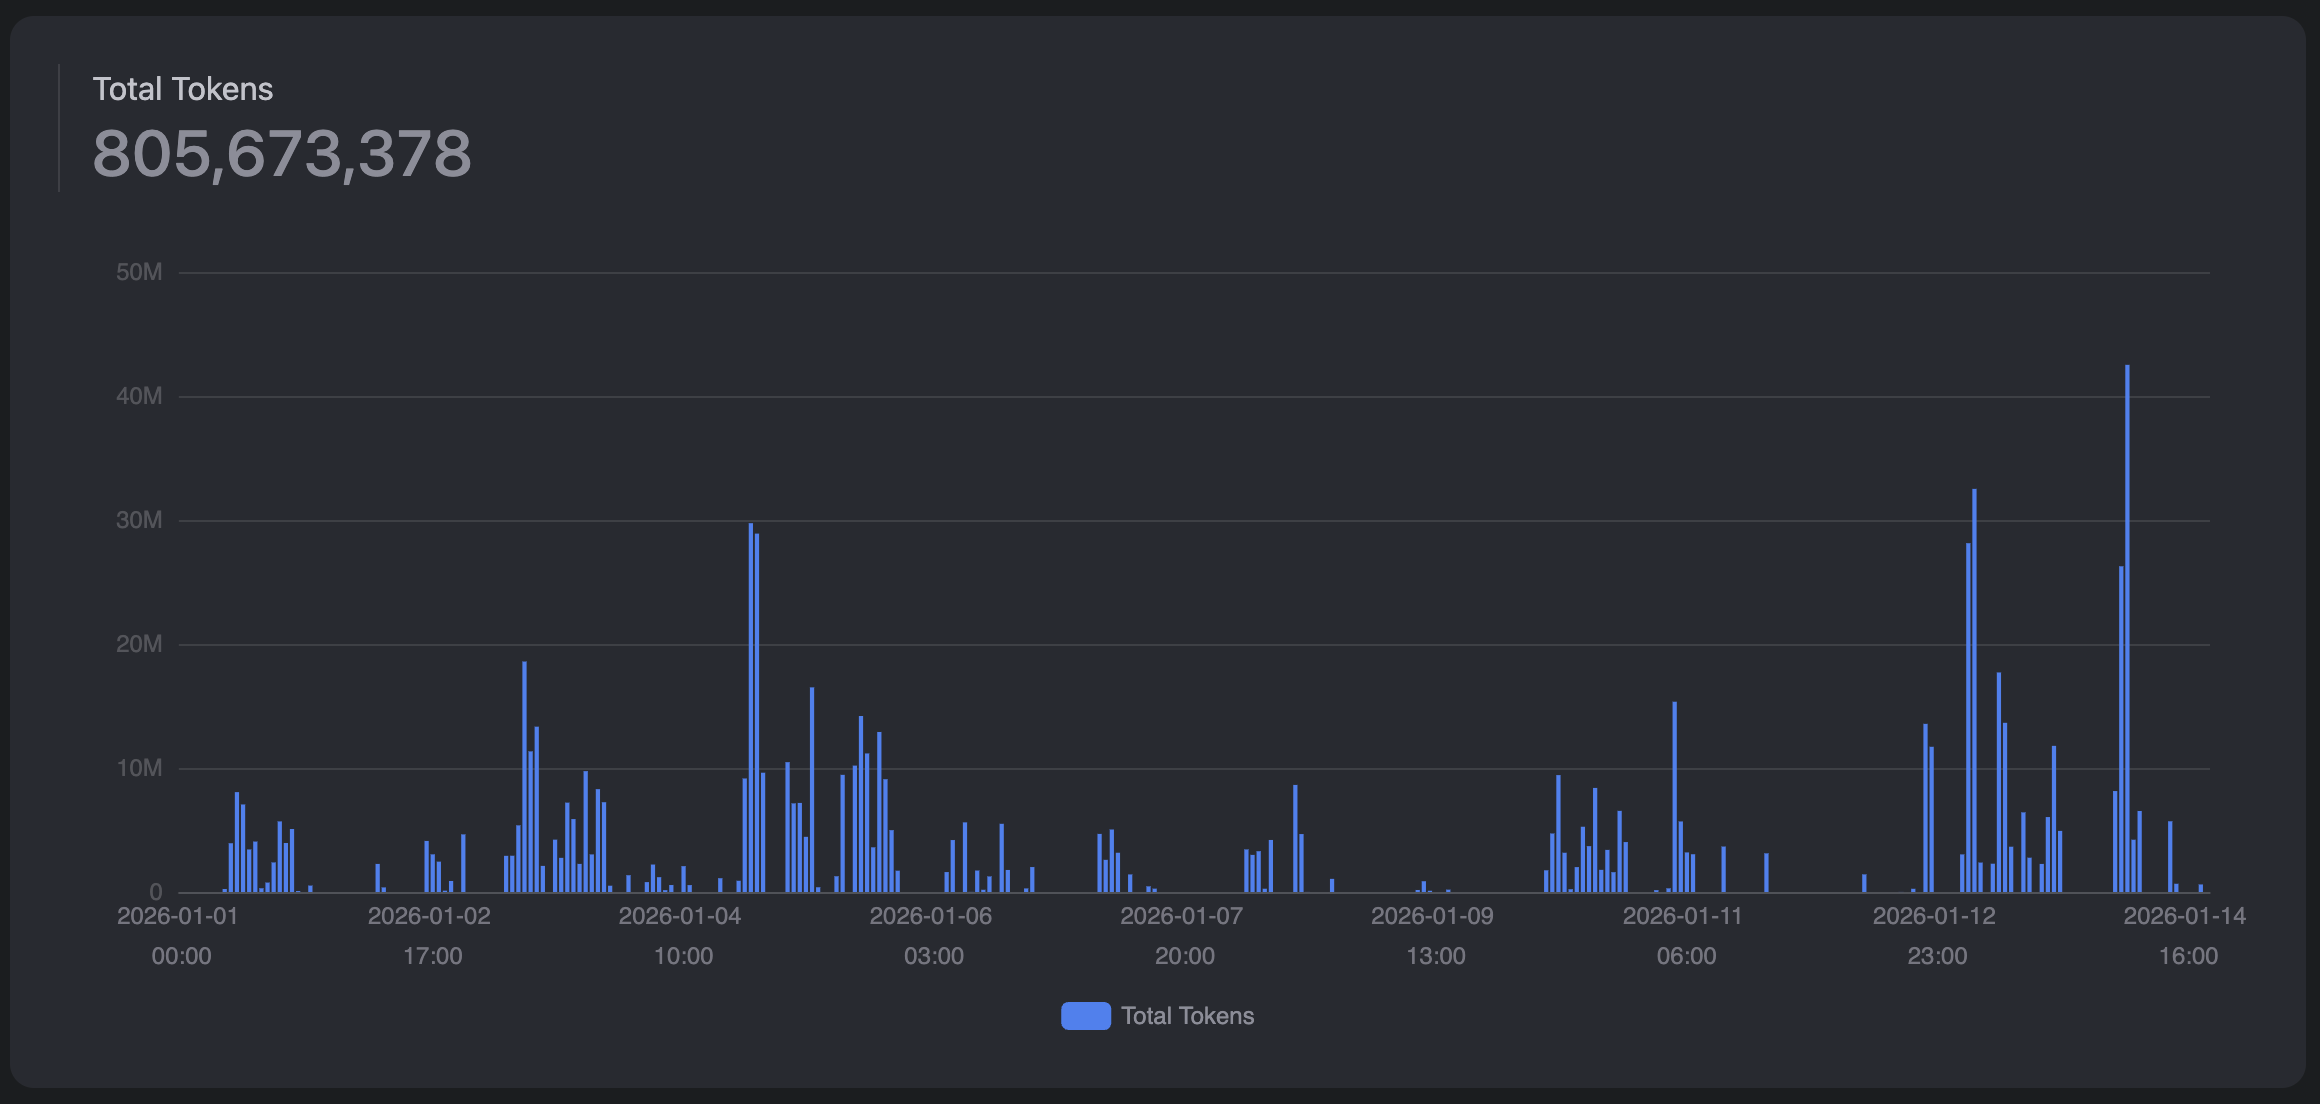Viewport: 2320px width, 1104px height.
Task: Click the 40M y-axis label
Action: point(139,396)
